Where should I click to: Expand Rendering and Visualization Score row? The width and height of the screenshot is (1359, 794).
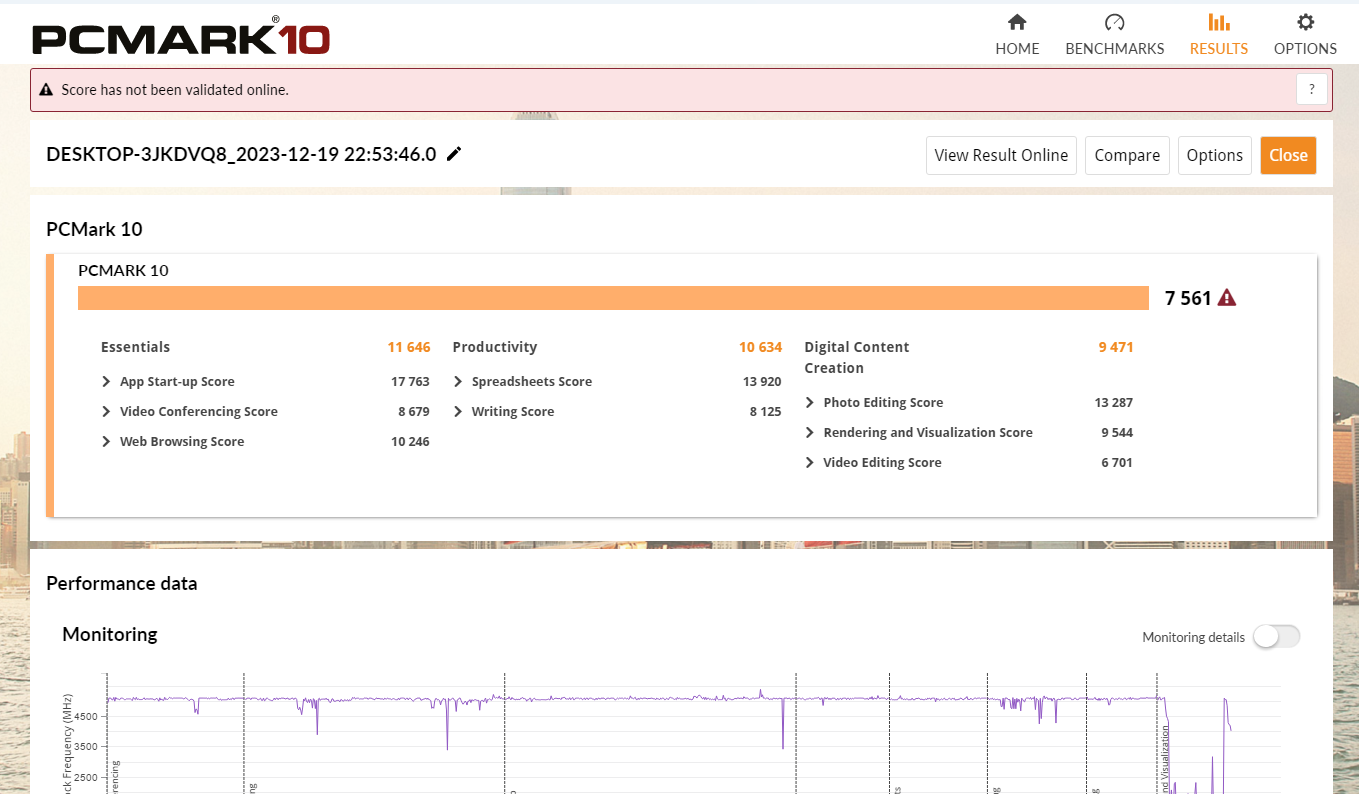point(810,433)
